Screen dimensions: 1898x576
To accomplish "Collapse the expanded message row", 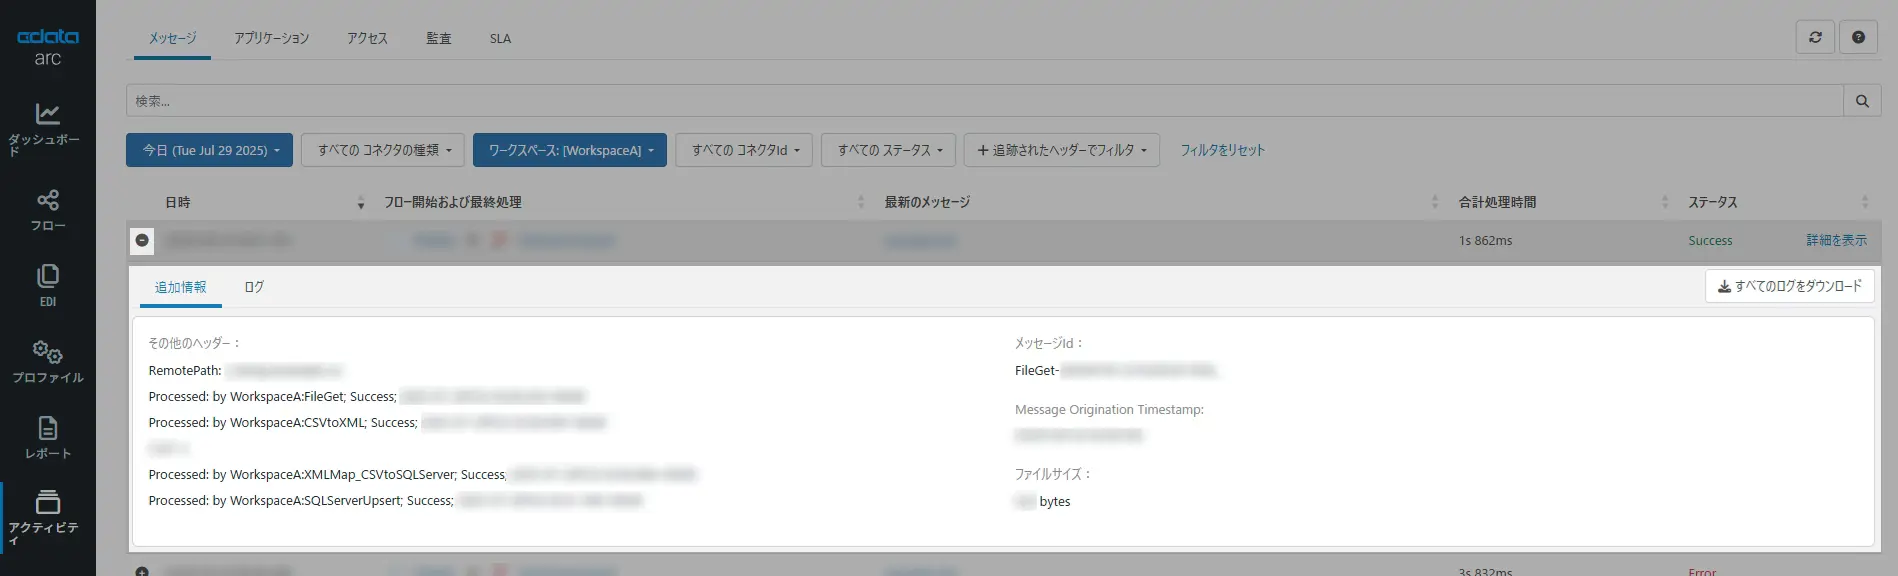I will 142,240.
